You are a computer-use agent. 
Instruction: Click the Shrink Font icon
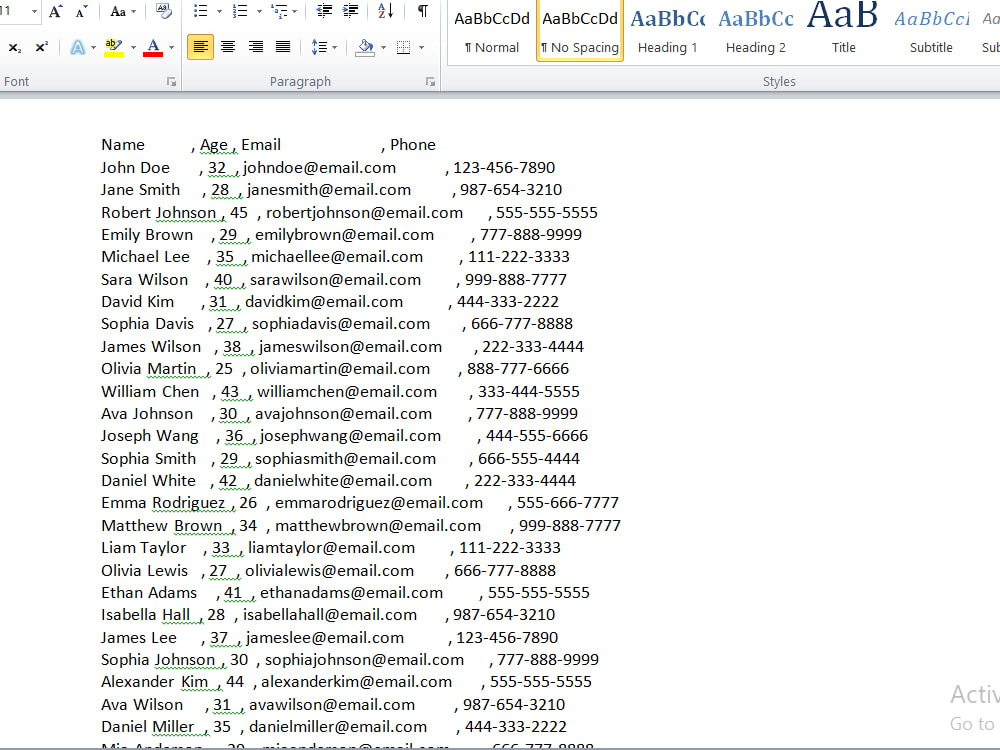[x=82, y=11]
